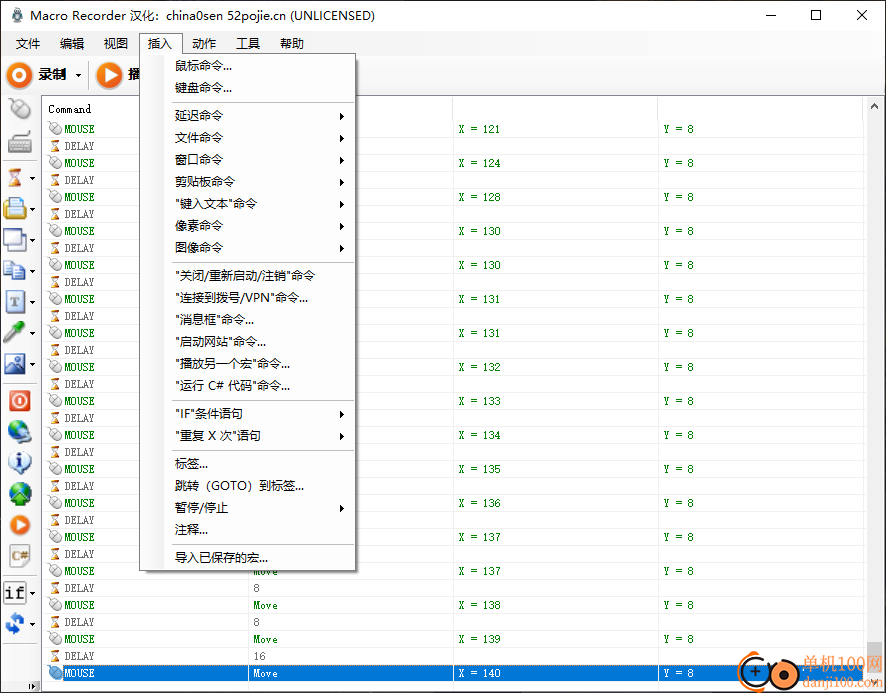Image resolution: width=886 pixels, height=693 pixels.
Task: Select "消息框"命令... entry
Action: (247, 320)
